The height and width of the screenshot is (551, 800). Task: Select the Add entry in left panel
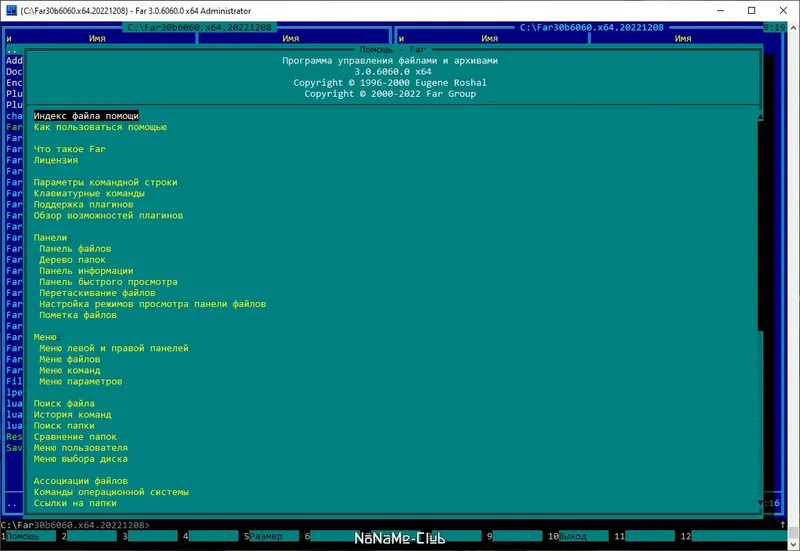14,61
